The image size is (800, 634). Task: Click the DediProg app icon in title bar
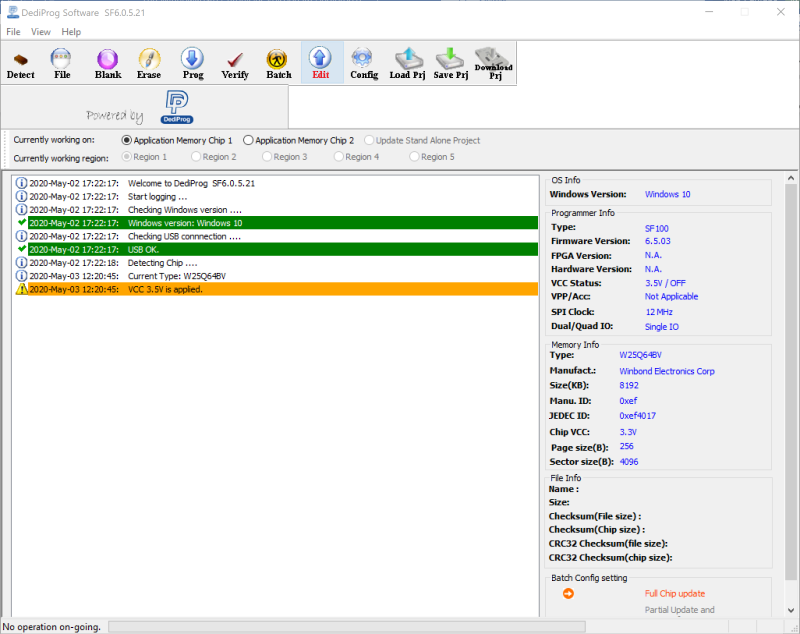point(13,12)
